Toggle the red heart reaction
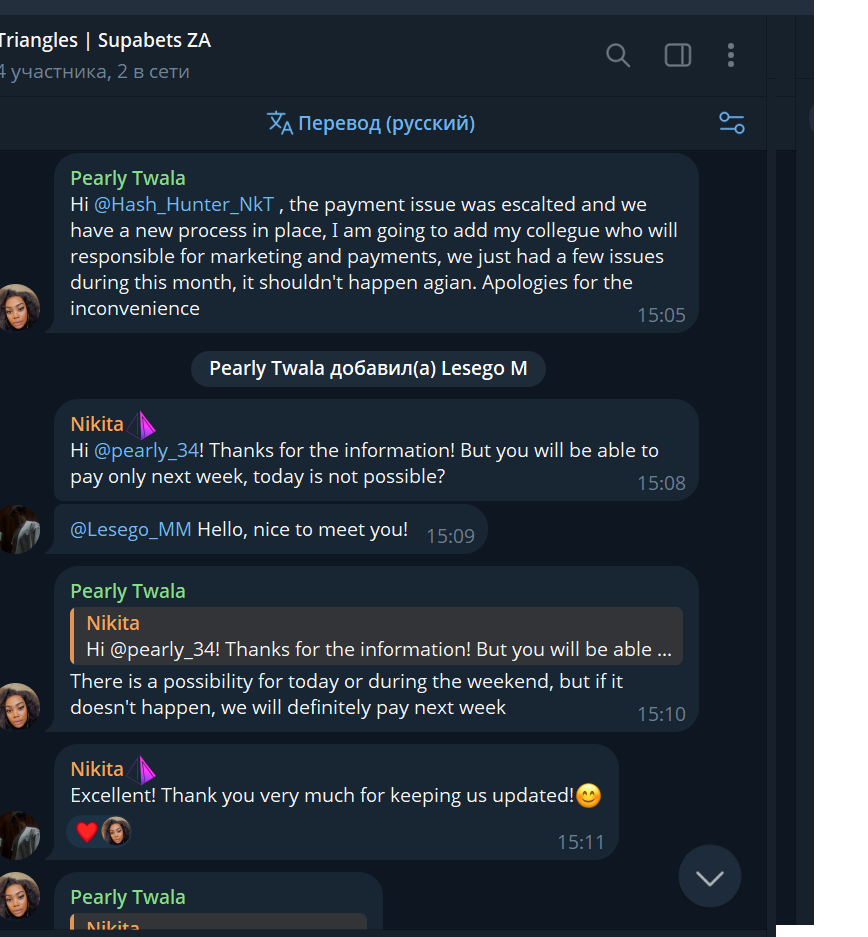 click(x=87, y=831)
